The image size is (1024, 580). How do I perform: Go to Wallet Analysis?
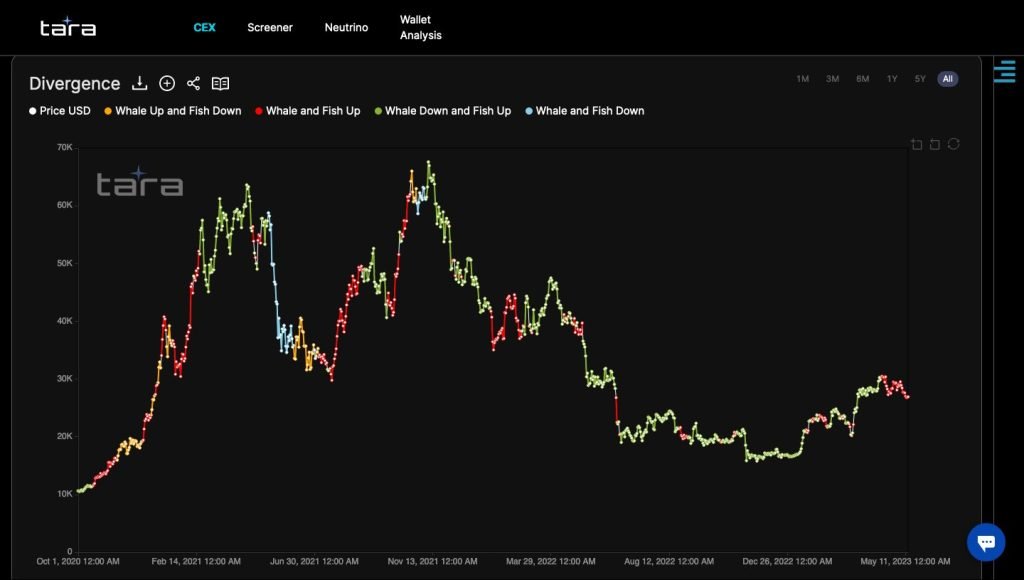[420, 27]
